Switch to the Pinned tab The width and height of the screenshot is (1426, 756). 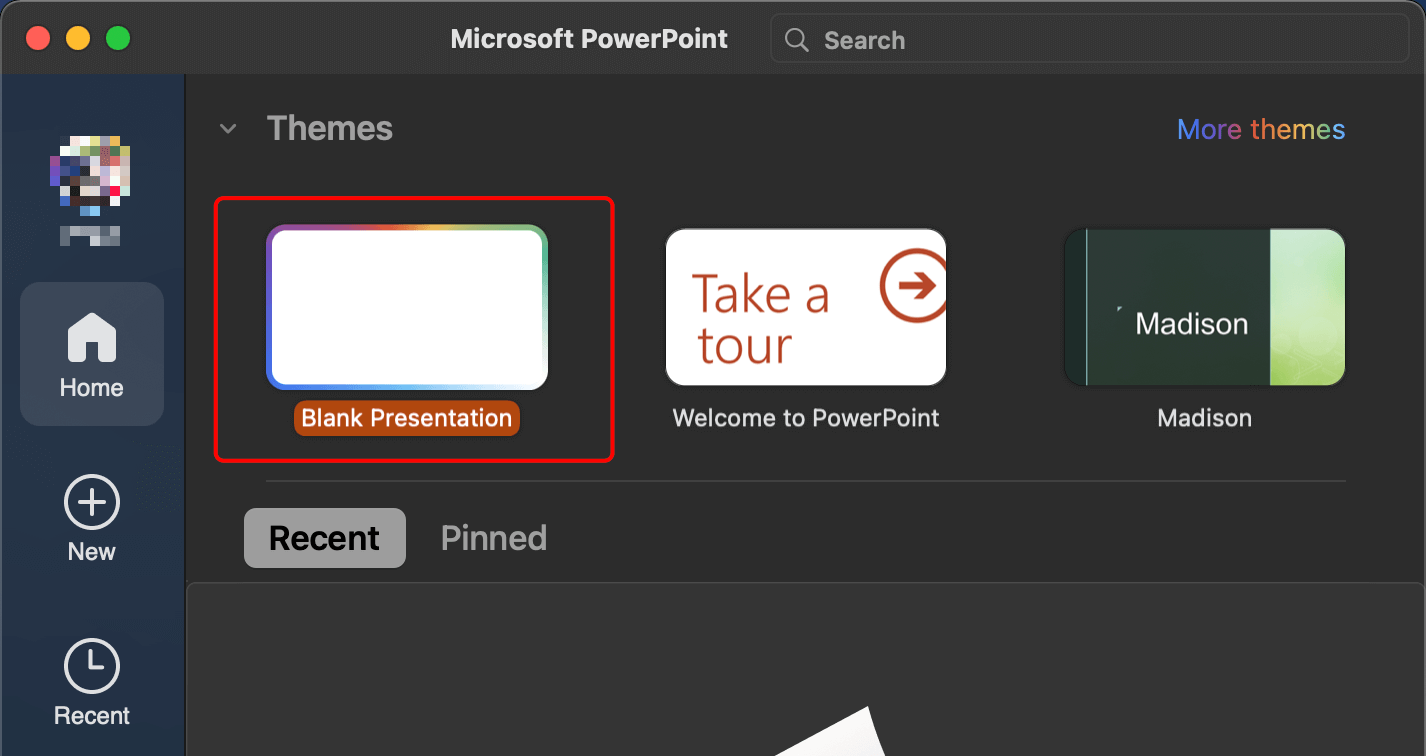tap(494, 538)
